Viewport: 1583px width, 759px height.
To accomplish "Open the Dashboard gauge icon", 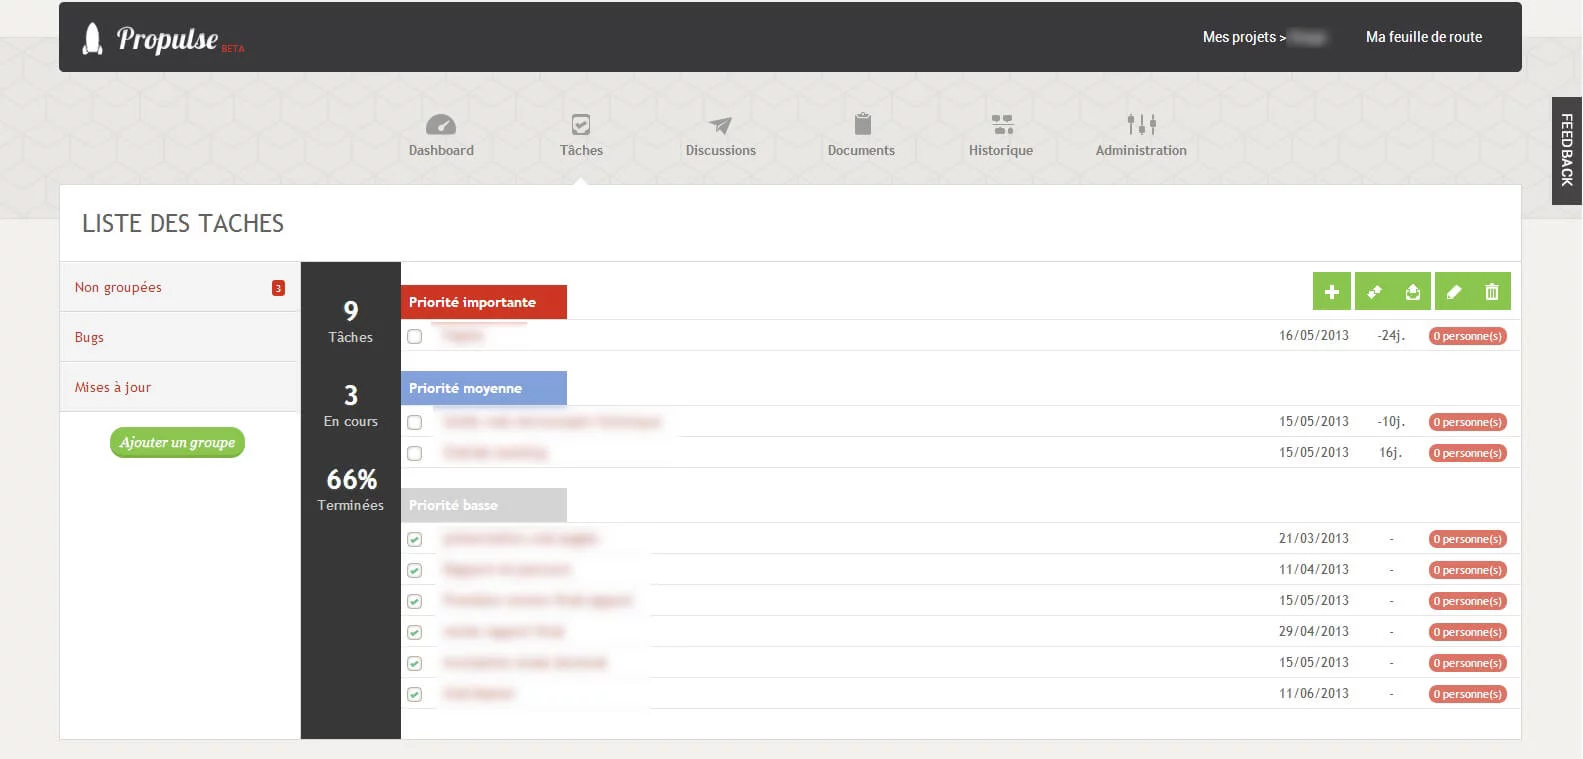I will tap(441, 125).
